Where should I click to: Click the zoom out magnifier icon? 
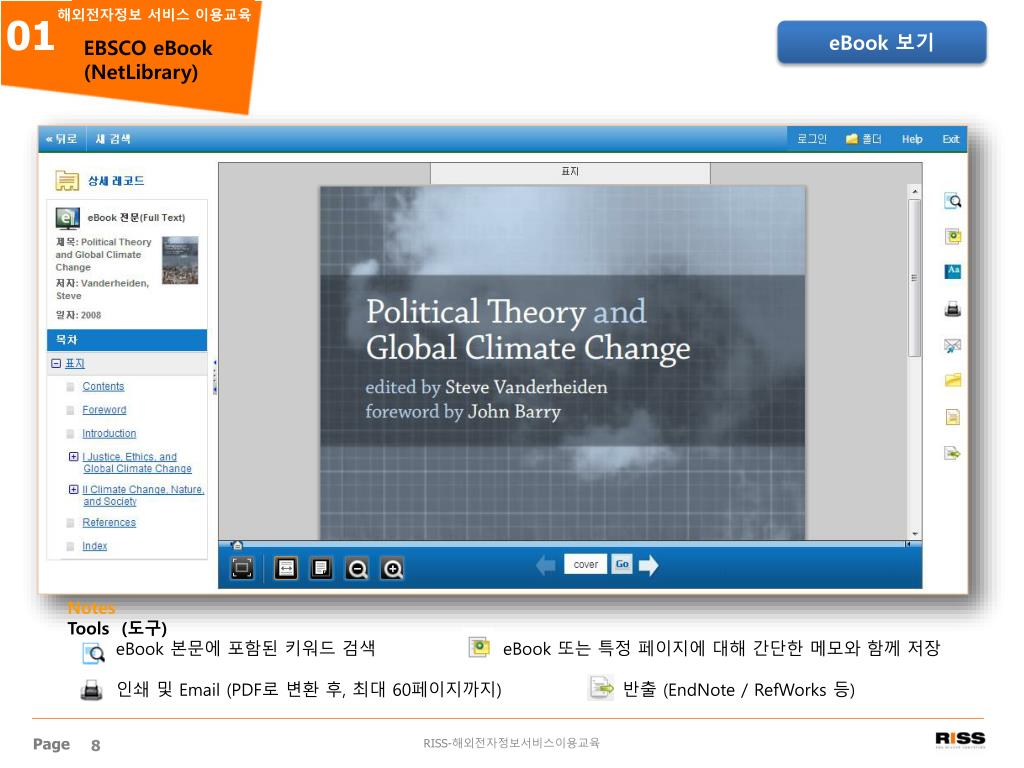[x=357, y=568]
